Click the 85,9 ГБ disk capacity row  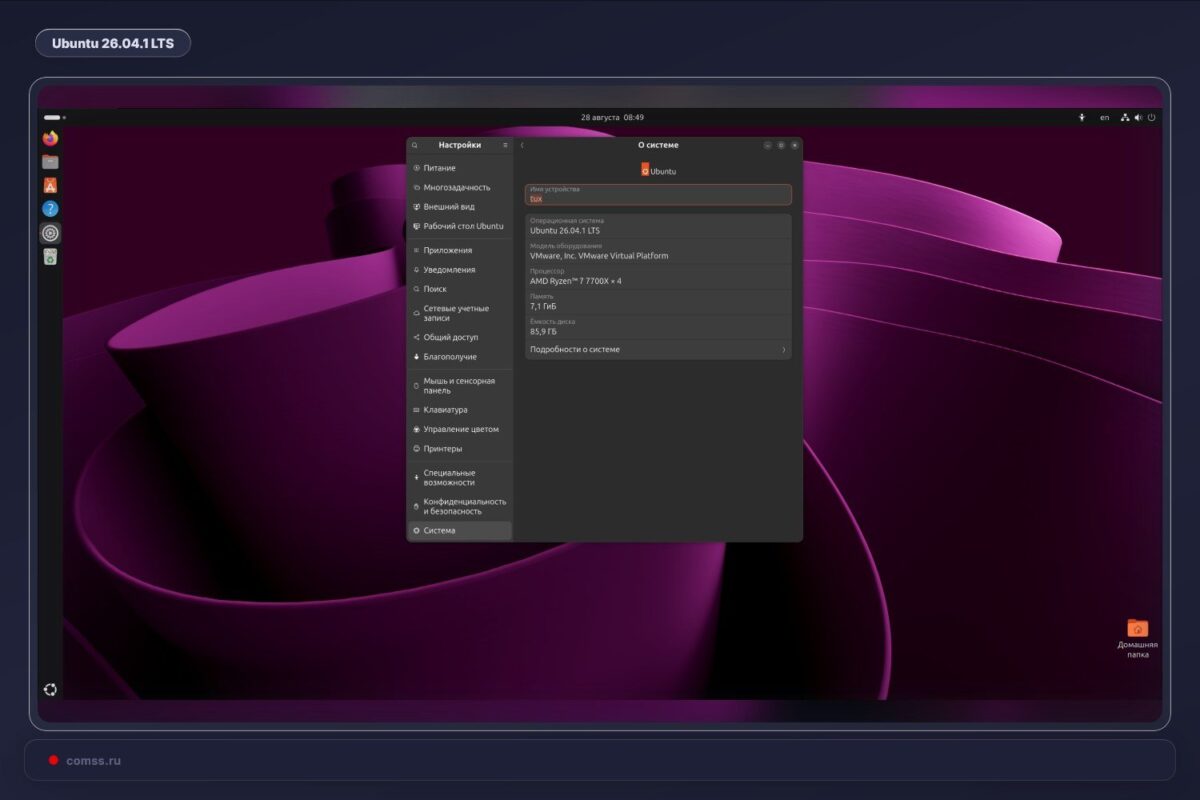point(658,327)
